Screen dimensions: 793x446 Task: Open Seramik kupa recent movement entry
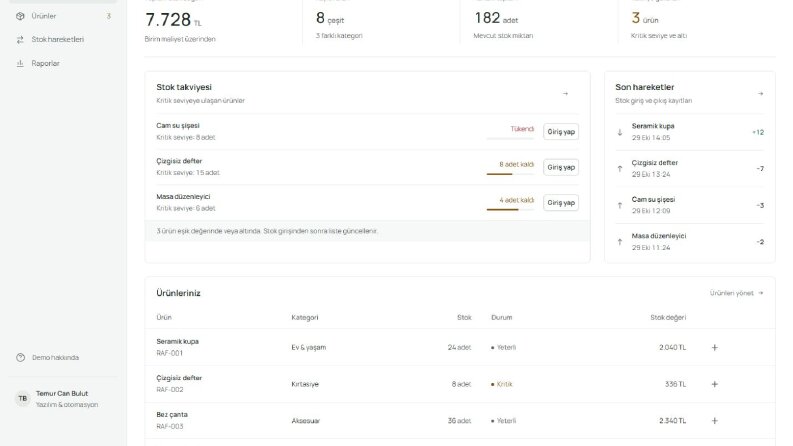(689, 132)
